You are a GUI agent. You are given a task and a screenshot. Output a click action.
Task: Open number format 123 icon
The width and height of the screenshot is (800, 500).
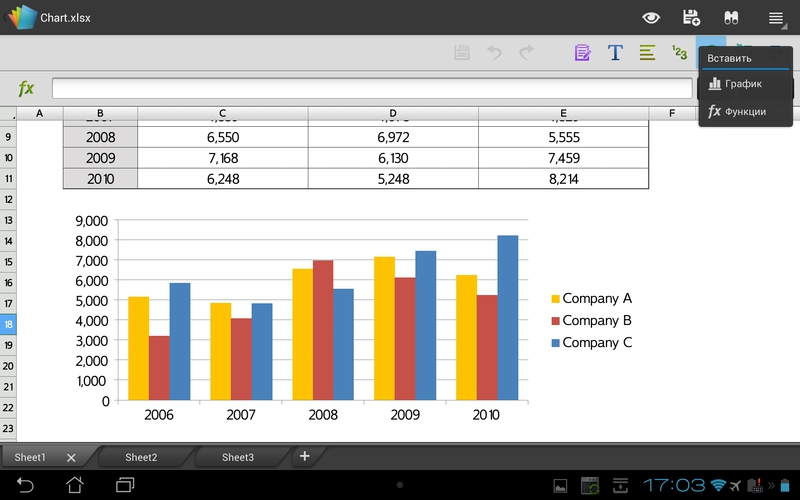pyautogui.click(x=680, y=52)
